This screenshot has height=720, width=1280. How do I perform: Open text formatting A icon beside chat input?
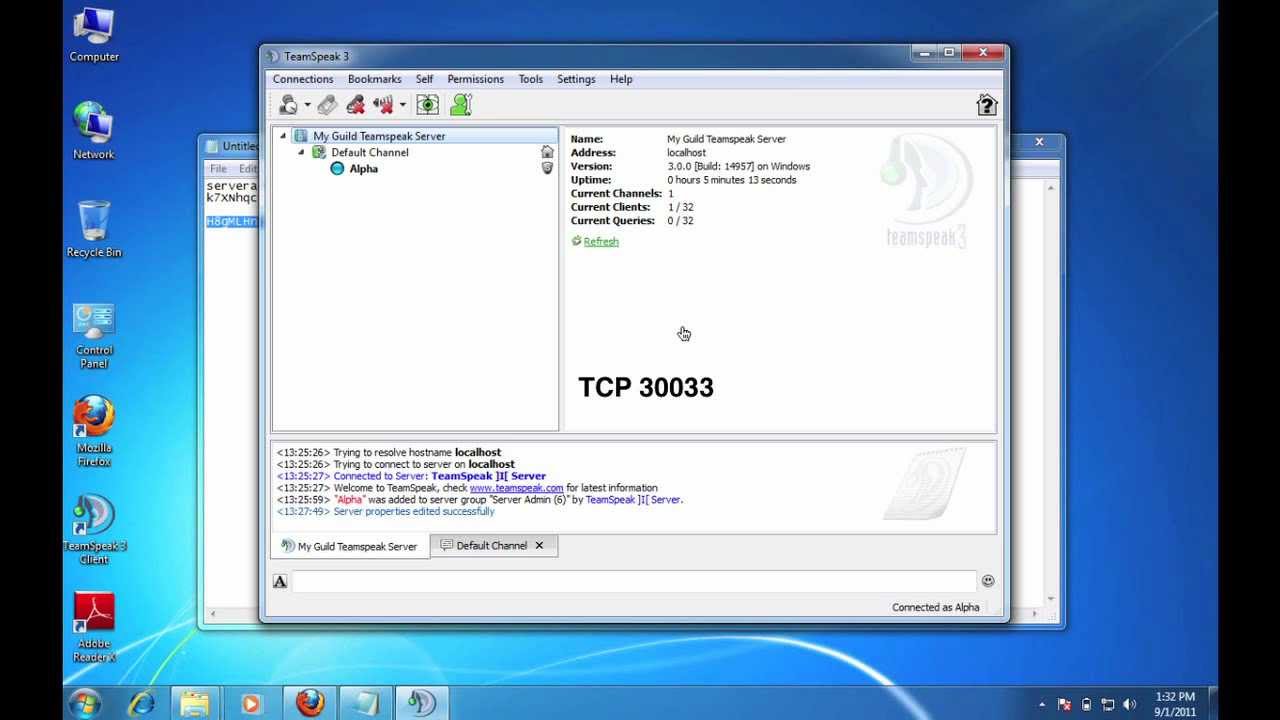(x=280, y=581)
